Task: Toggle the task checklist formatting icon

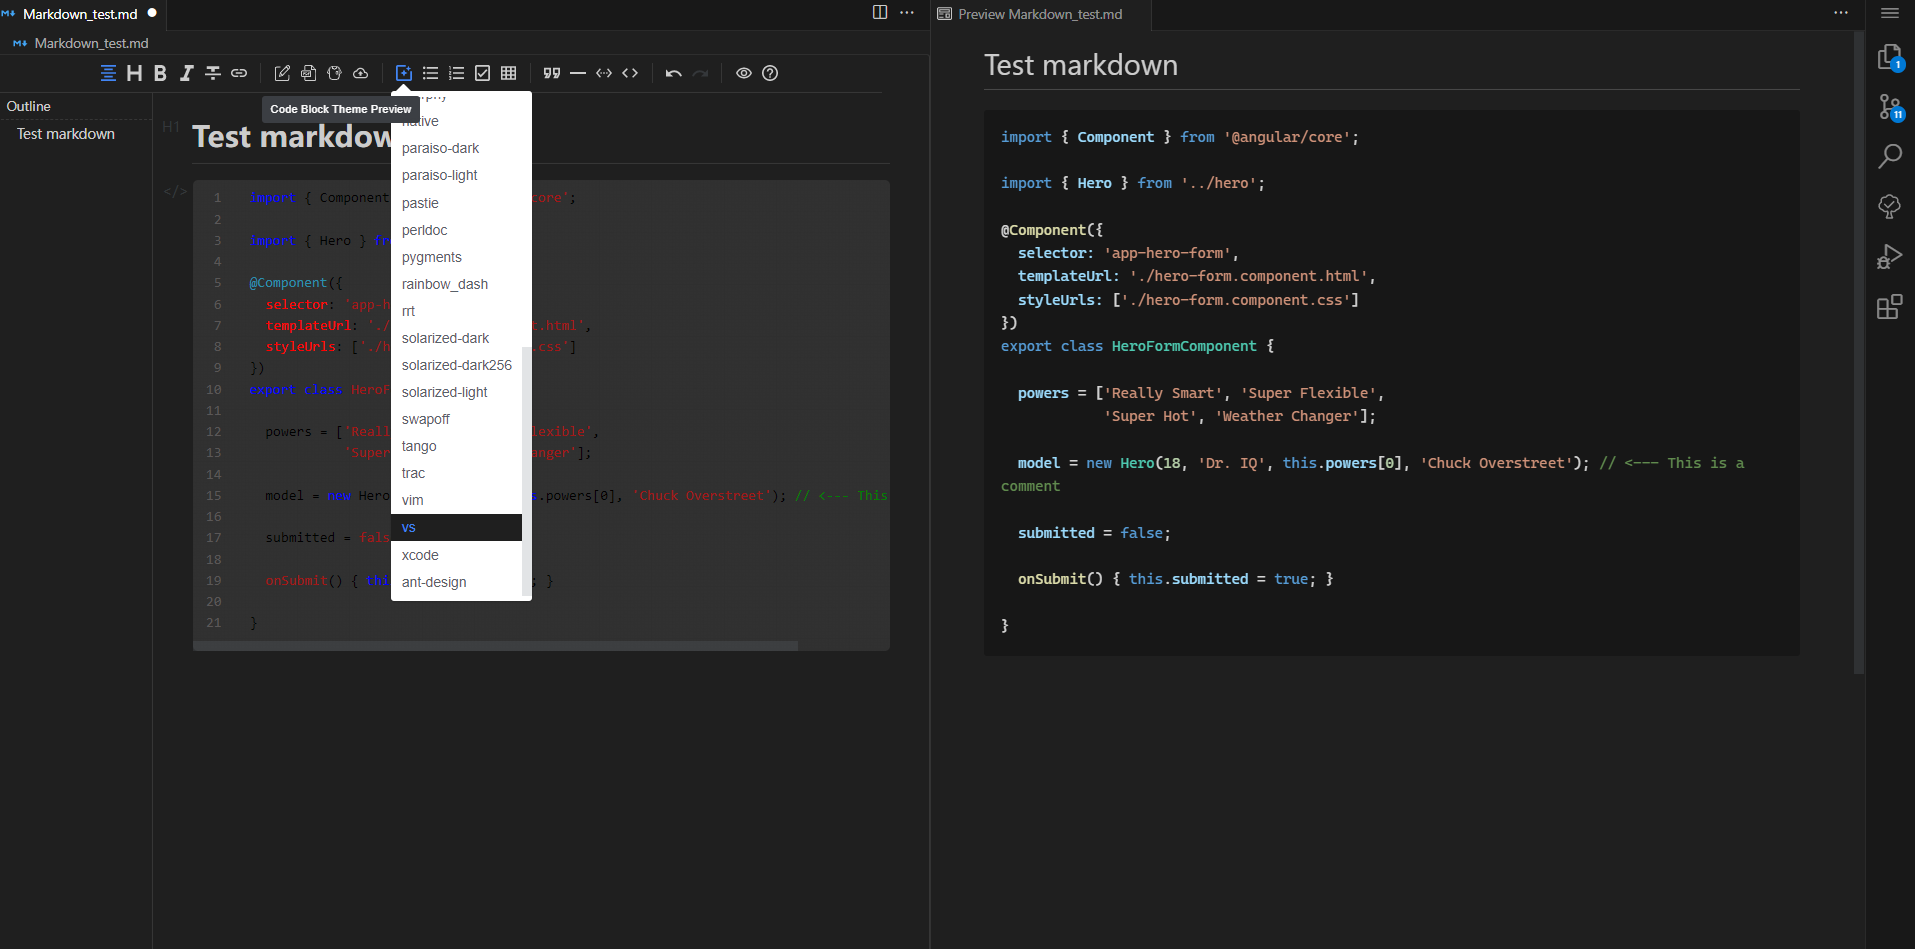Action: 482,73
